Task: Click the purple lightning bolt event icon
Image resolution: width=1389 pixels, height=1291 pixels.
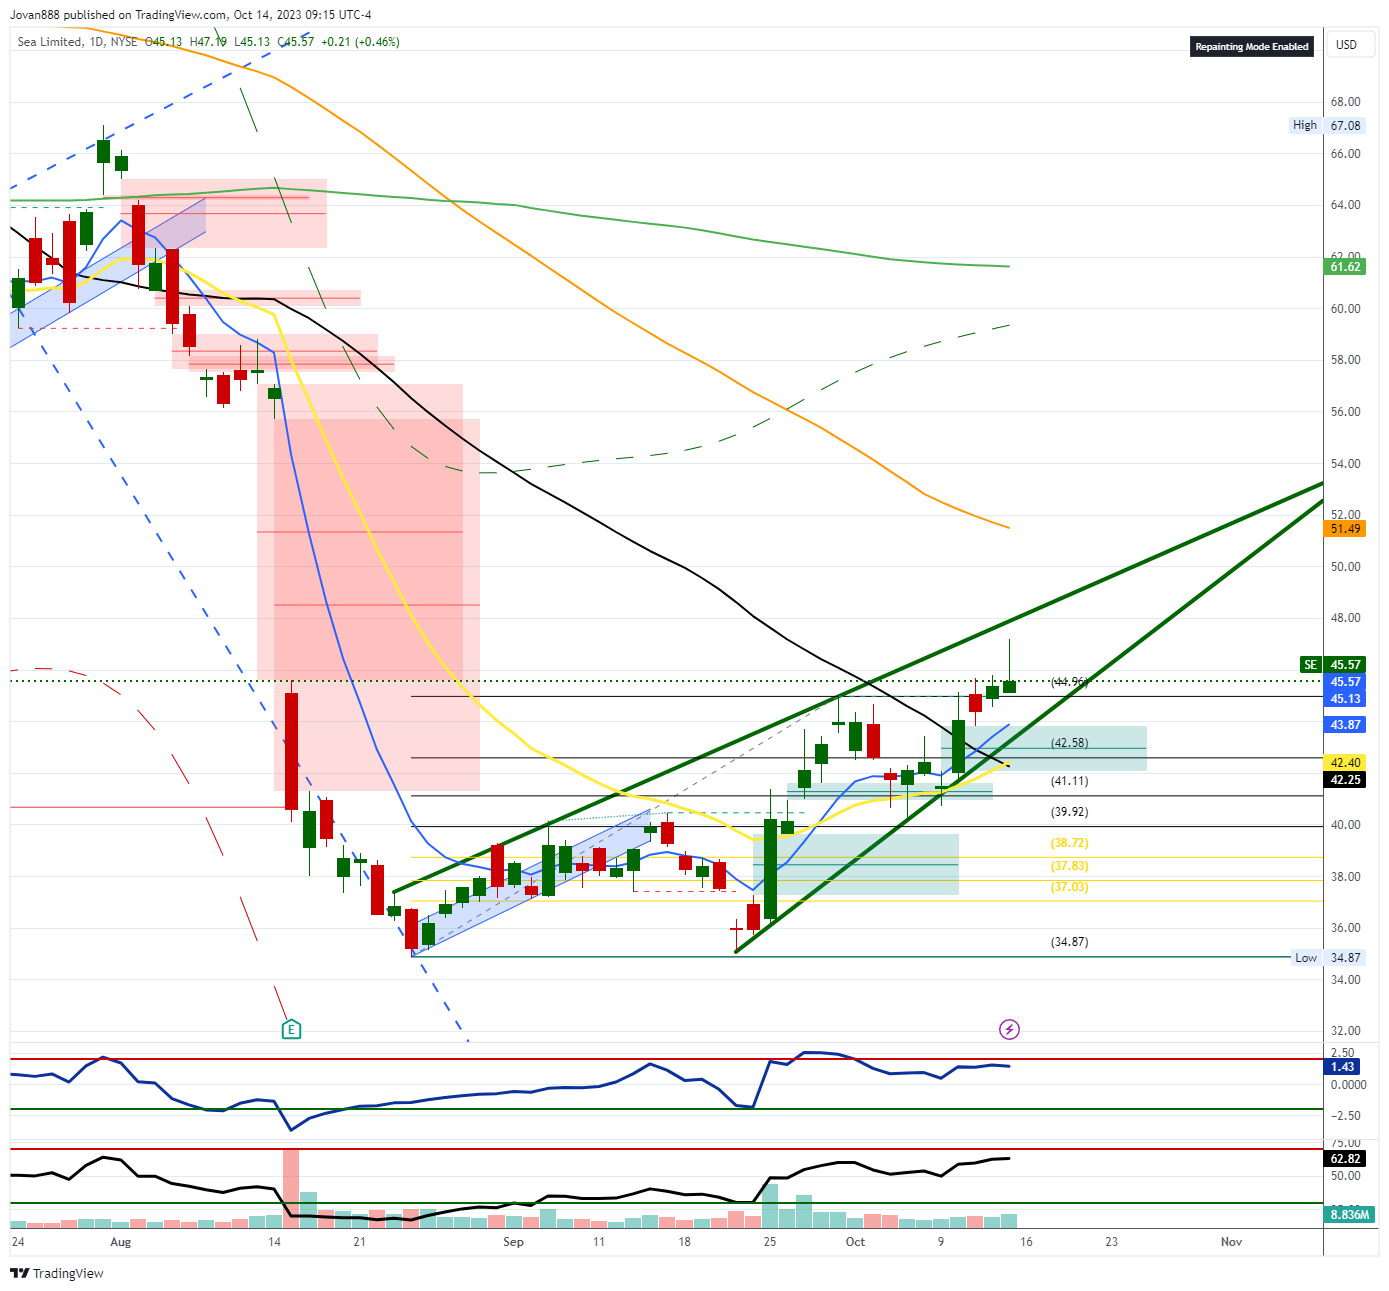Action: (x=1009, y=1029)
